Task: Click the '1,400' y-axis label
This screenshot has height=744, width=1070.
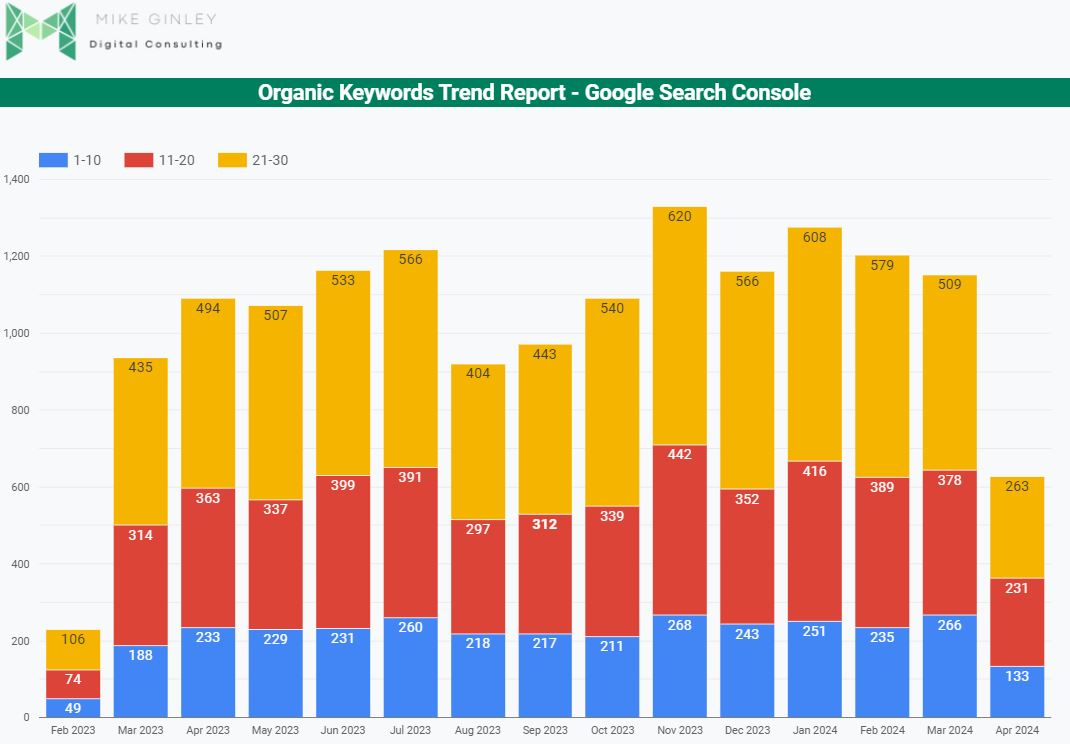Action: click(x=16, y=180)
